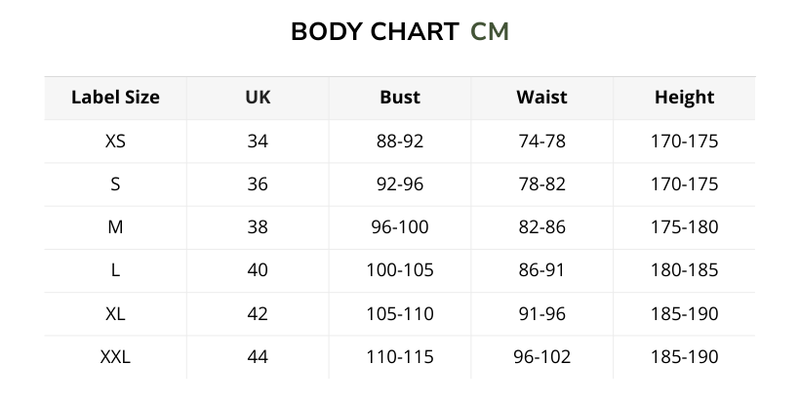Image resolution: width=800 pixels, height=405 pixels.
Task: Select UK size 40 cell
Action: pos(258,270)
